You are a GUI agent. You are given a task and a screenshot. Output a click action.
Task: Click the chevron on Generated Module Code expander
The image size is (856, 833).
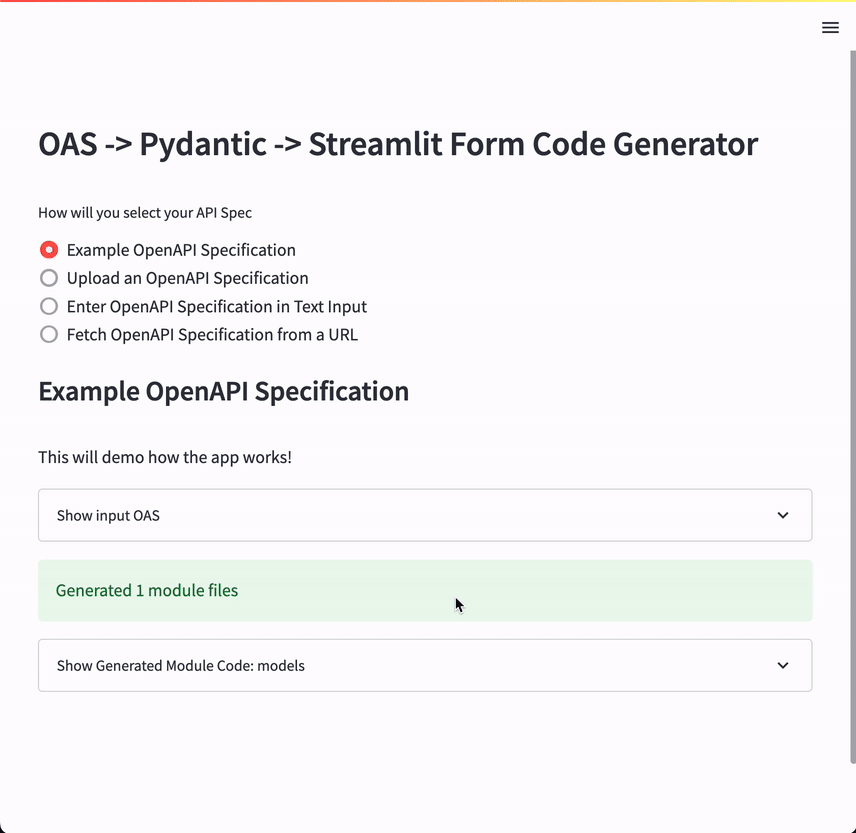pyautogui.click(x=783, y=665)
